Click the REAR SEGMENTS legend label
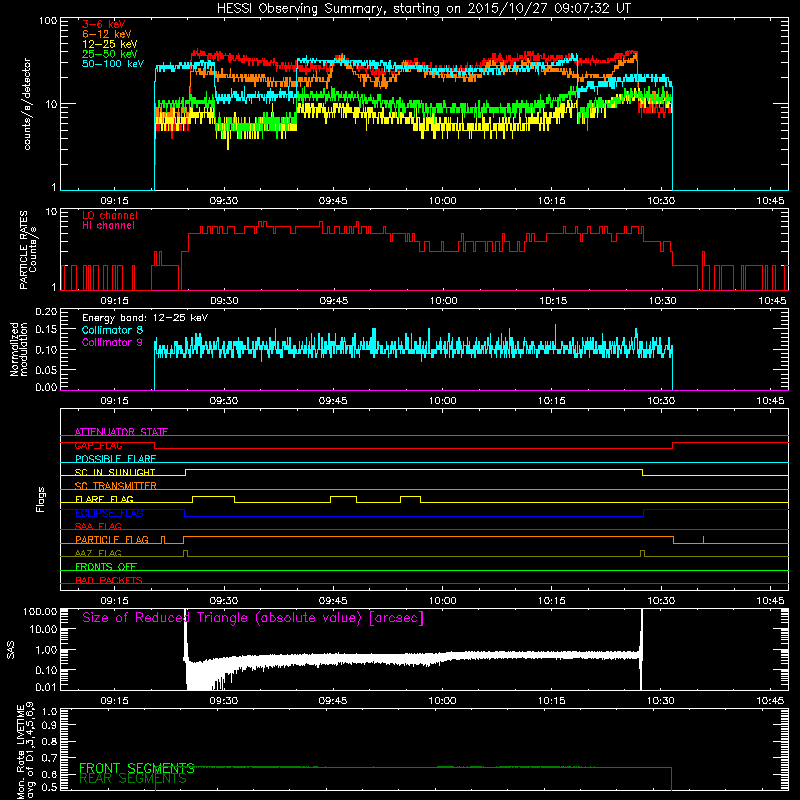800x800 pixels. tap(133, 779)
